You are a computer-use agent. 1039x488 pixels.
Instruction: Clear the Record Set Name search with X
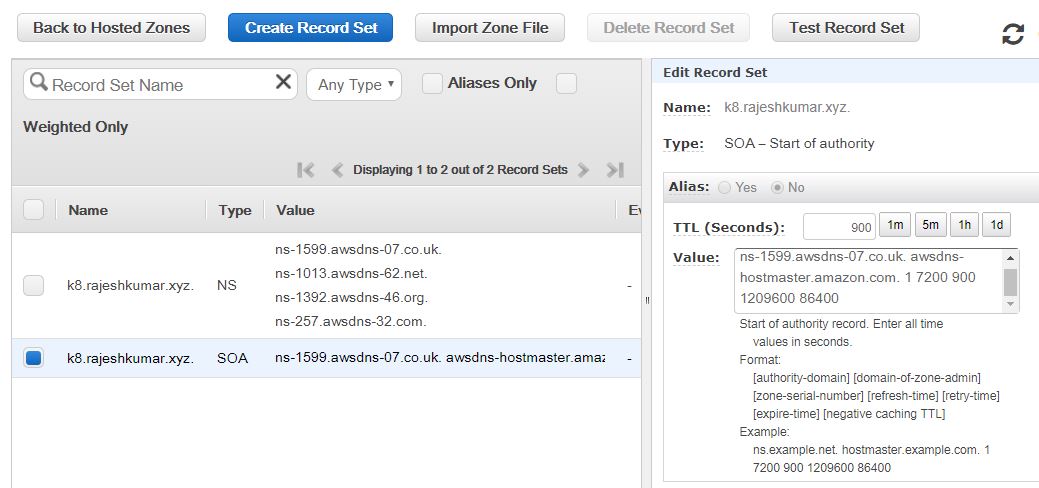[x=284, y=83]
